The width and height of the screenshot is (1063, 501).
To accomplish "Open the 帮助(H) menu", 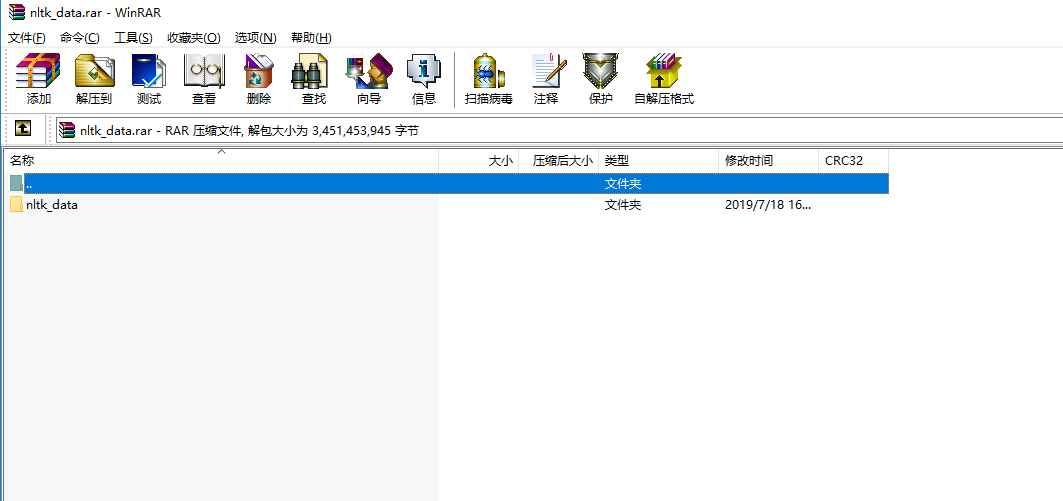I will click(x=311, y=37).
